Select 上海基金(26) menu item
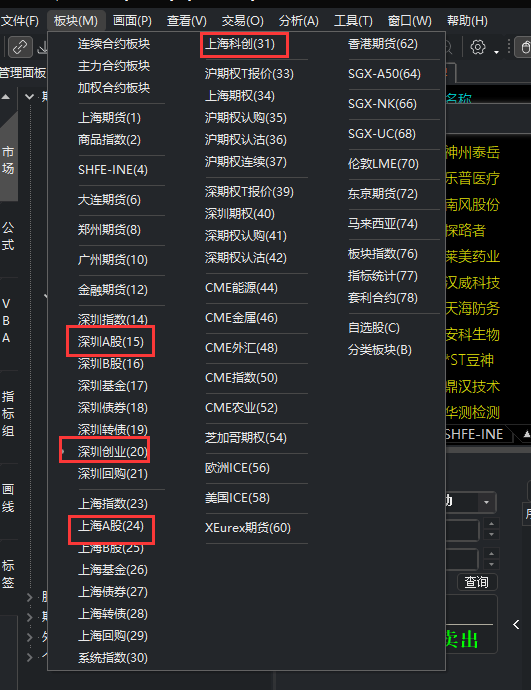This screenshot has height=690, width=531. [113, 569]
